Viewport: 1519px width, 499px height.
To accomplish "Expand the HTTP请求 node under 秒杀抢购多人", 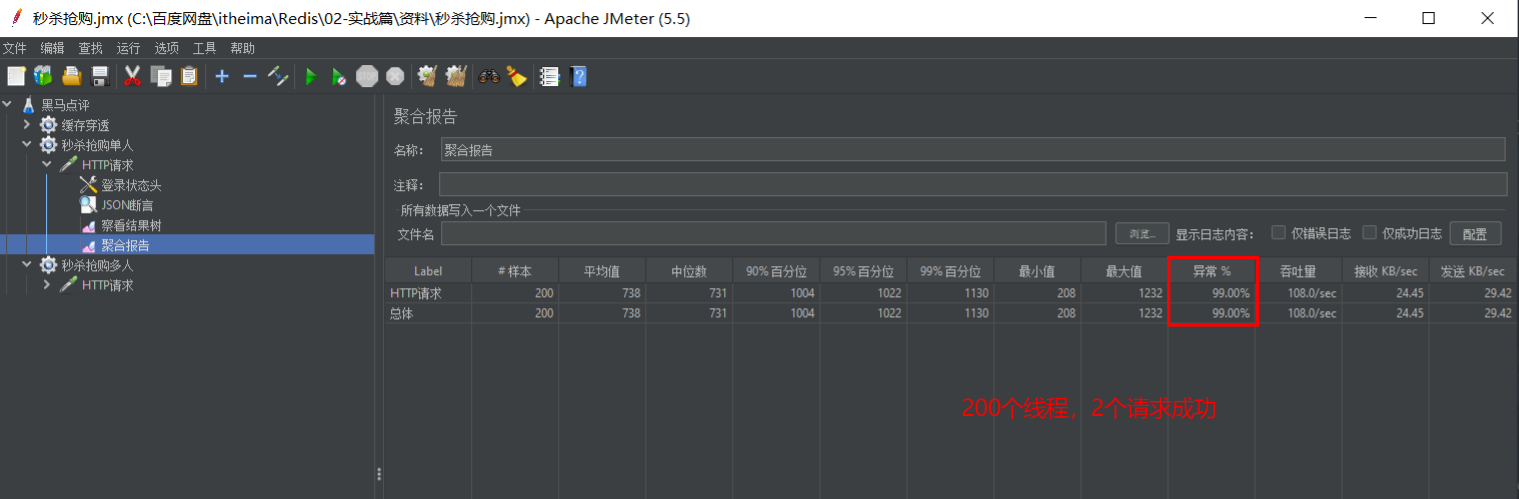I will point(47,285).
